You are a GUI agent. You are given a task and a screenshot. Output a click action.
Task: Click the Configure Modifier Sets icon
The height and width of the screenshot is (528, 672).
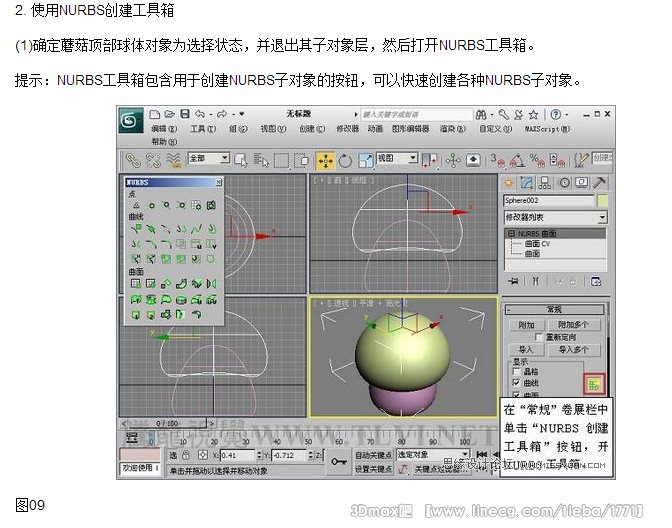point(596,282)
